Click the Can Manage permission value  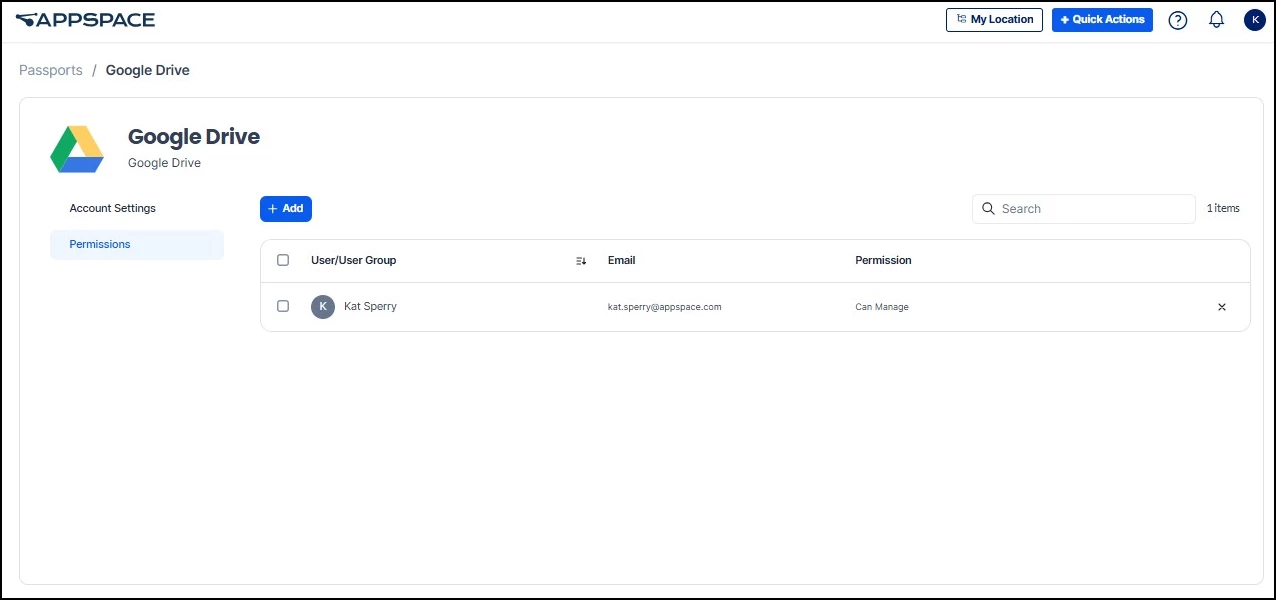882,307
